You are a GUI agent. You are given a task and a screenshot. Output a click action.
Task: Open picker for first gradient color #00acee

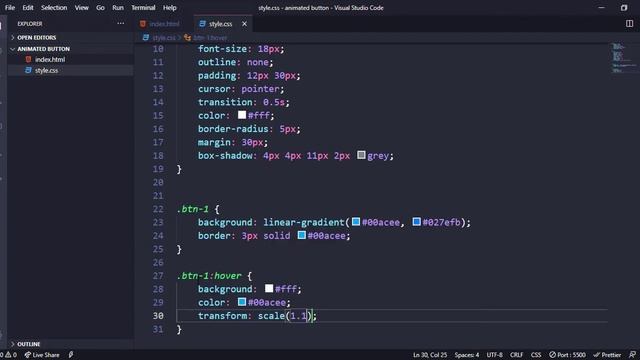coord(356,222)
